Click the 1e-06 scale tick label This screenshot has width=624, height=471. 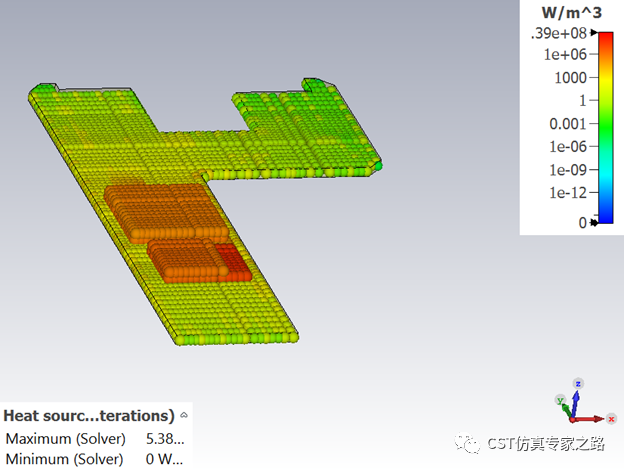click(568, 147)
